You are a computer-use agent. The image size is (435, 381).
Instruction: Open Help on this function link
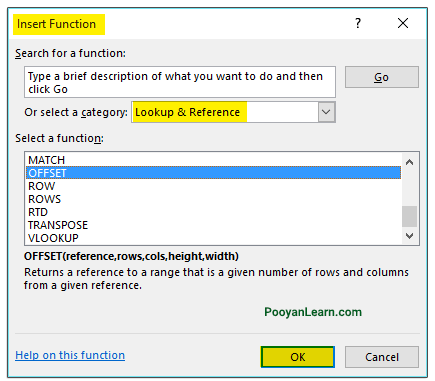(x=70, y=355)
